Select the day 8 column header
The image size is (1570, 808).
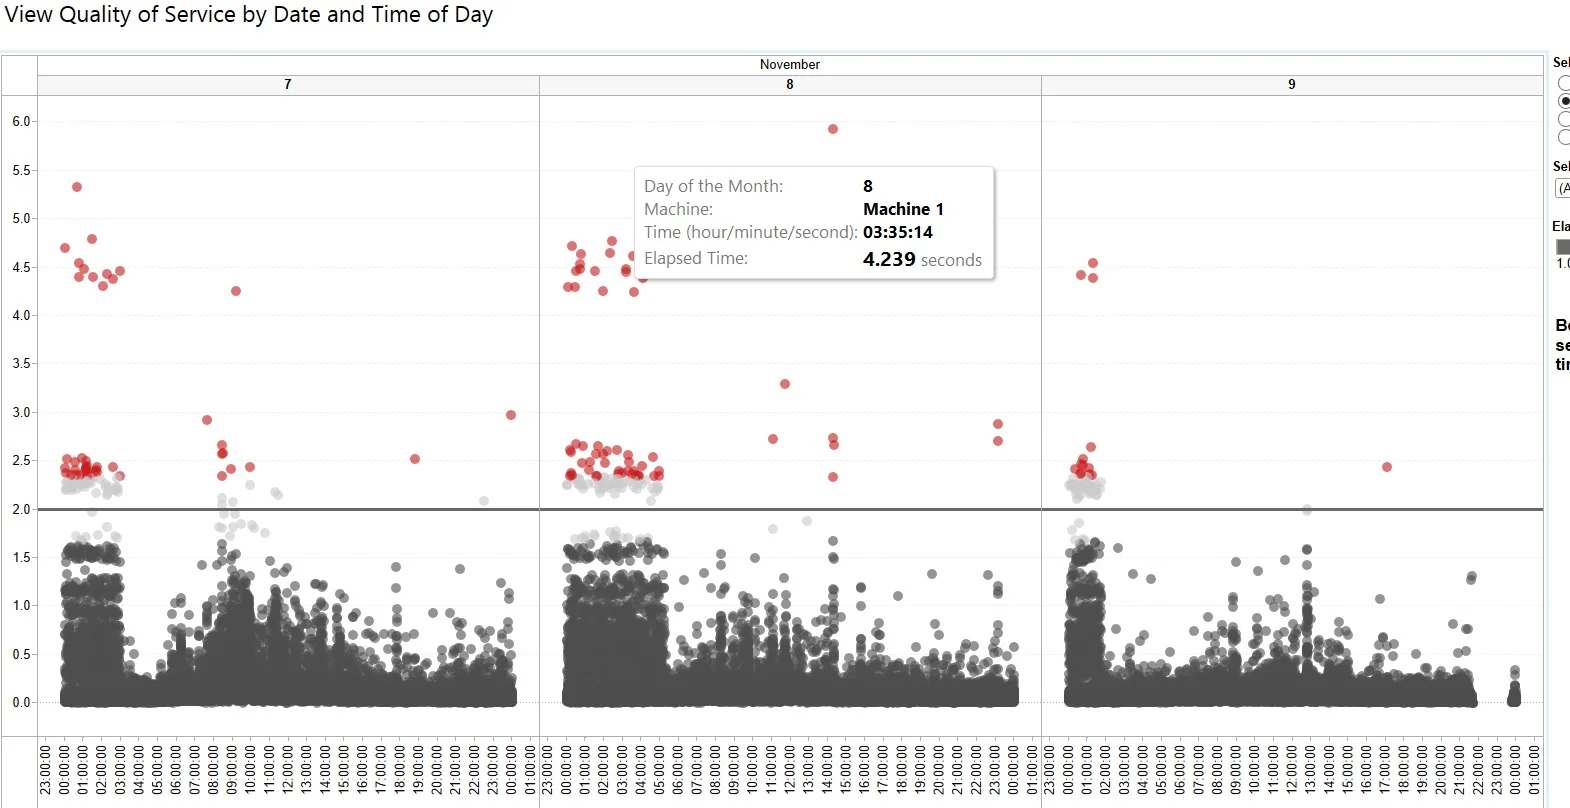point(790,85)
